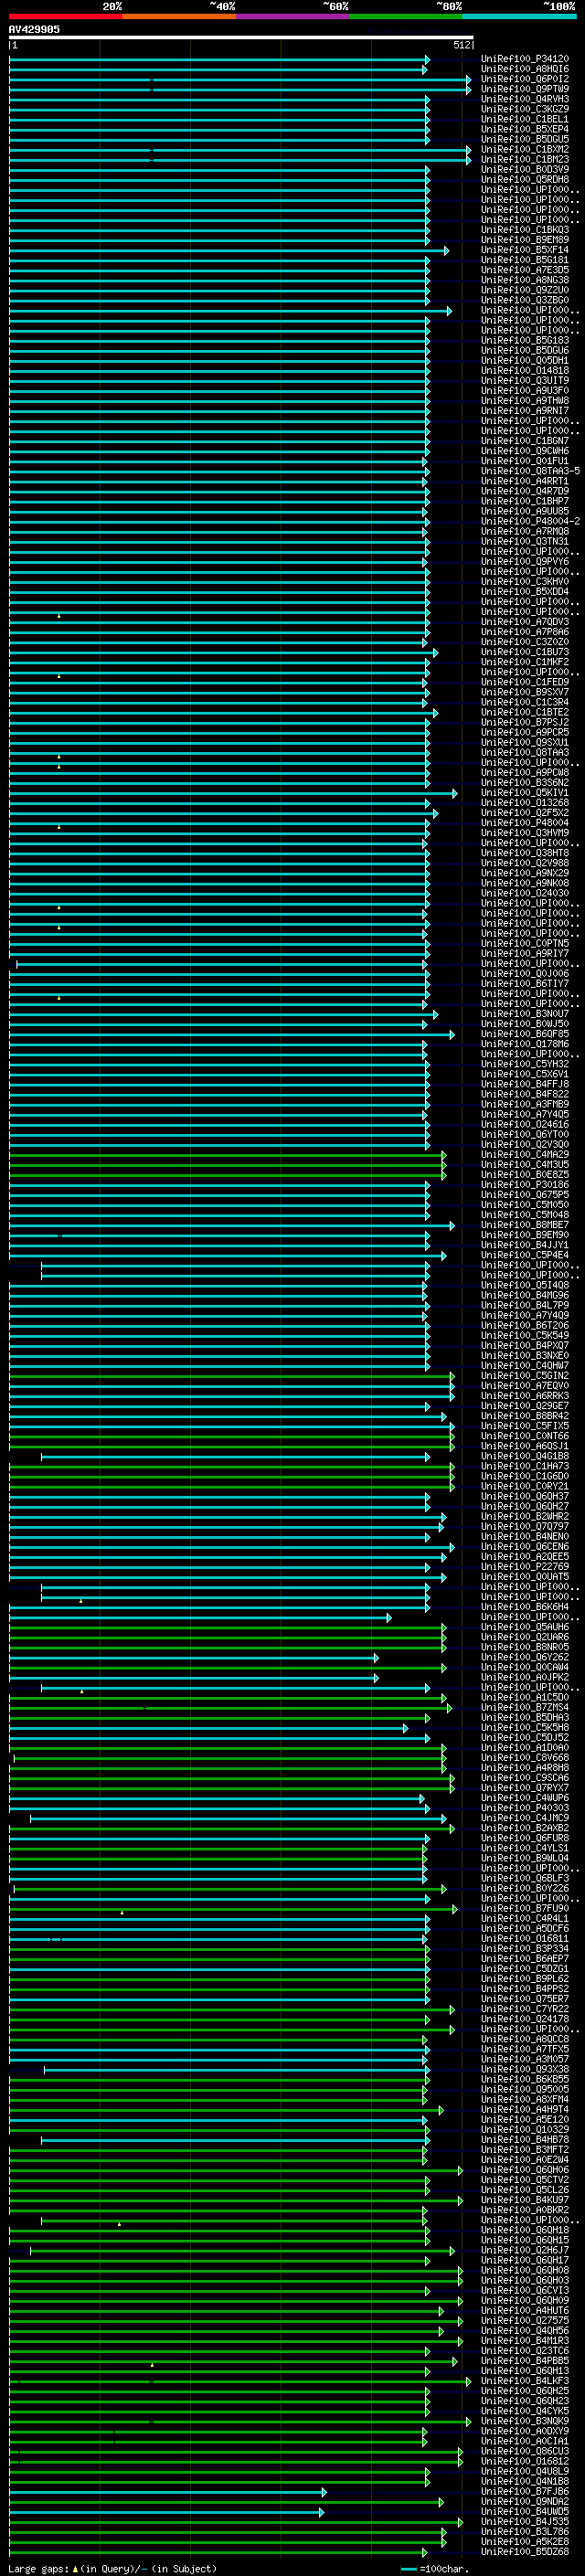Click the 512 query length marker

[x=461, y=45]
